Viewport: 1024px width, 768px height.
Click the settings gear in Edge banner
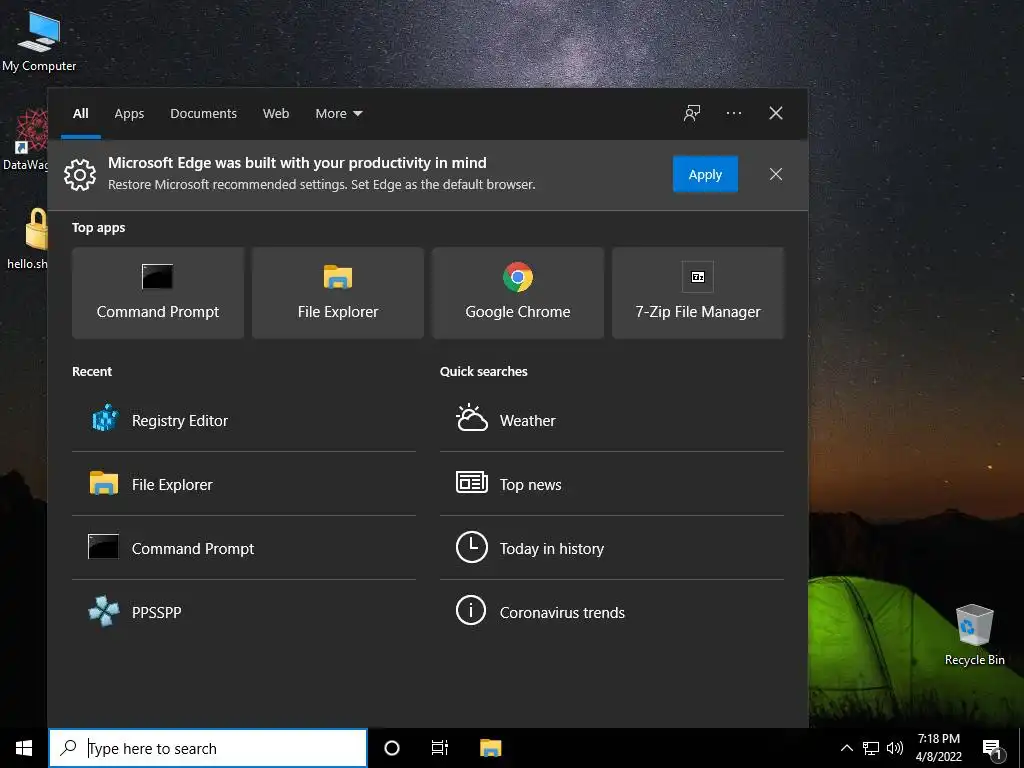click(80, 174)
